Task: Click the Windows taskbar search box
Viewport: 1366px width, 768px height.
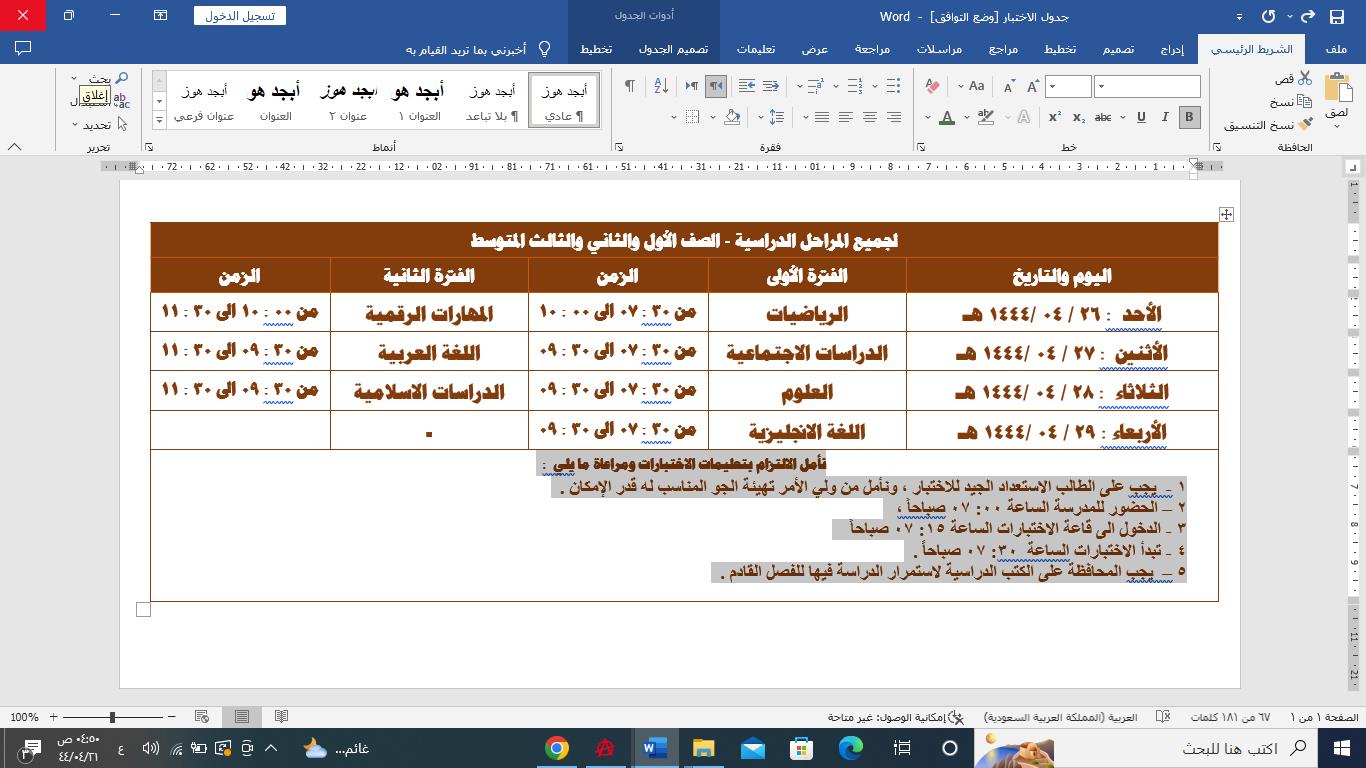Action: pos(1229,748)
